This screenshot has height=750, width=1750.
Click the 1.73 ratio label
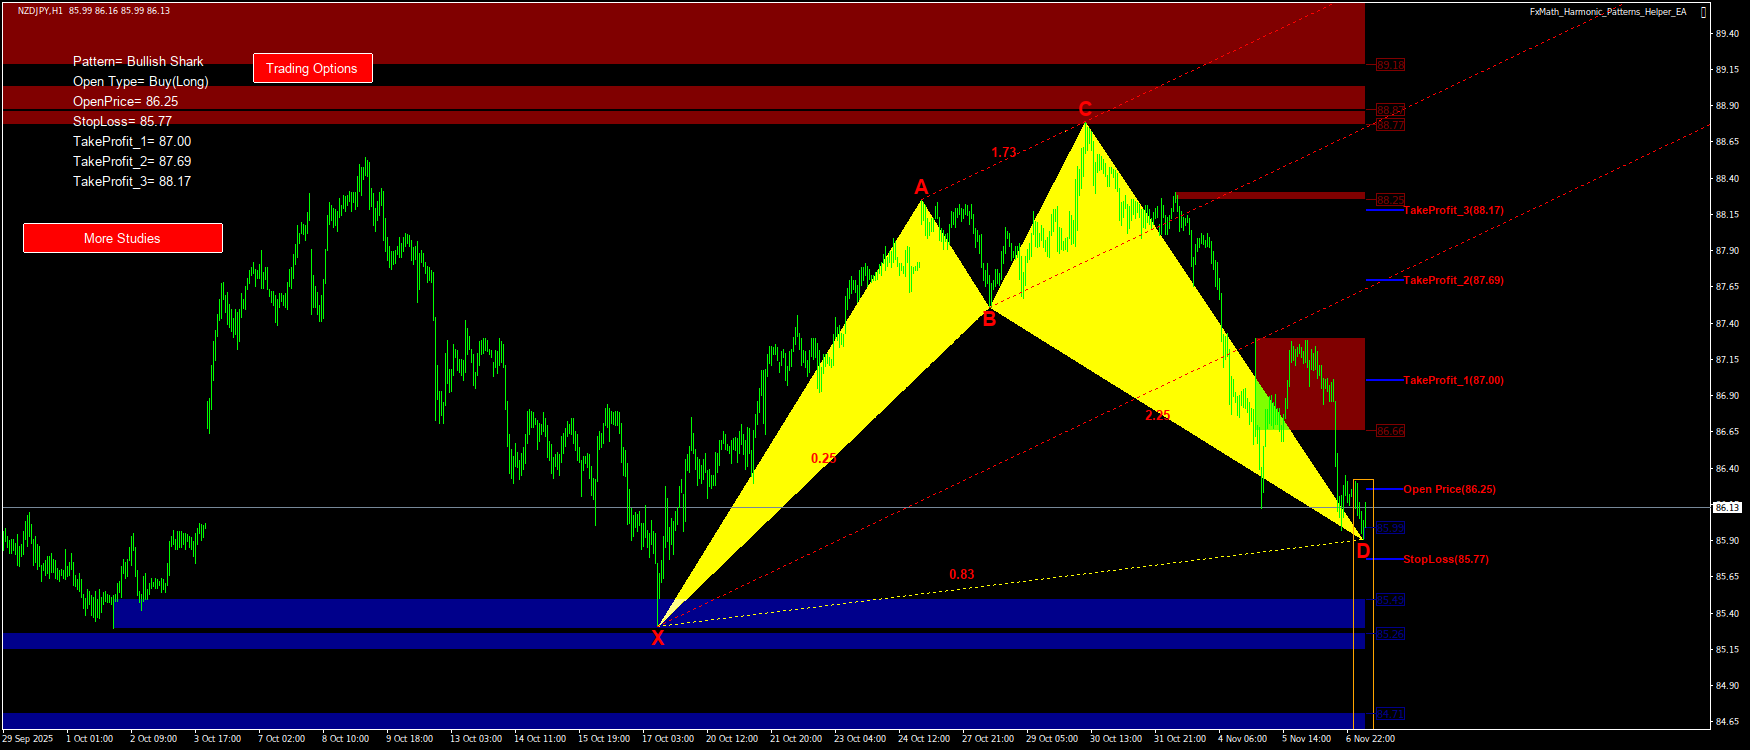1004,153
